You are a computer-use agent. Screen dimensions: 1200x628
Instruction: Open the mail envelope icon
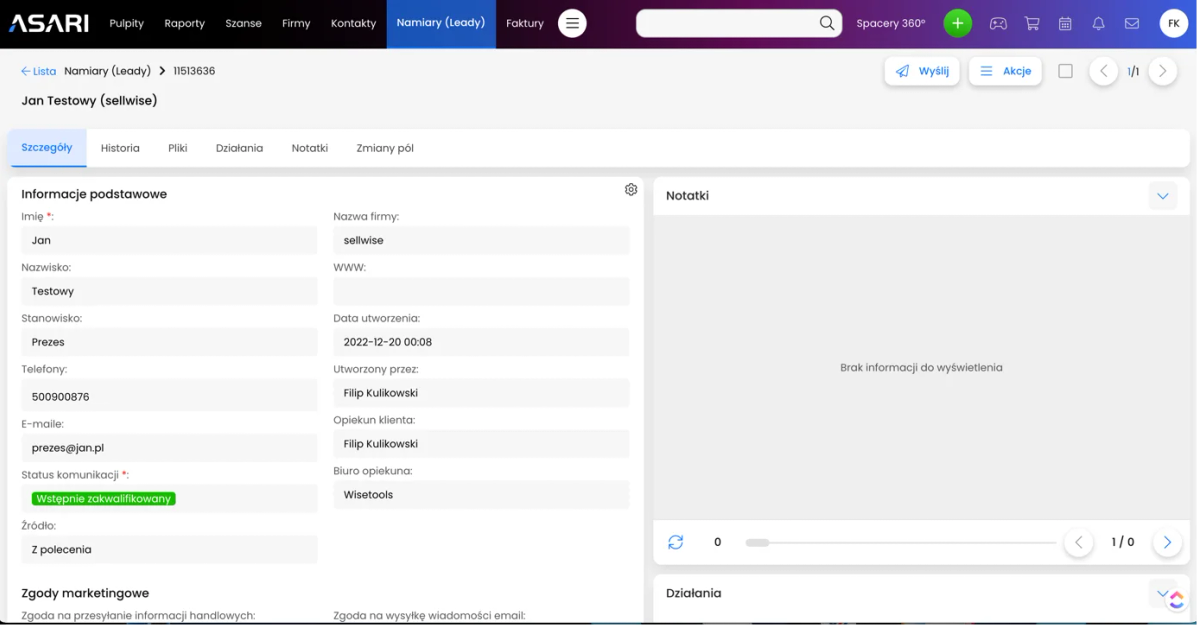1132,23
